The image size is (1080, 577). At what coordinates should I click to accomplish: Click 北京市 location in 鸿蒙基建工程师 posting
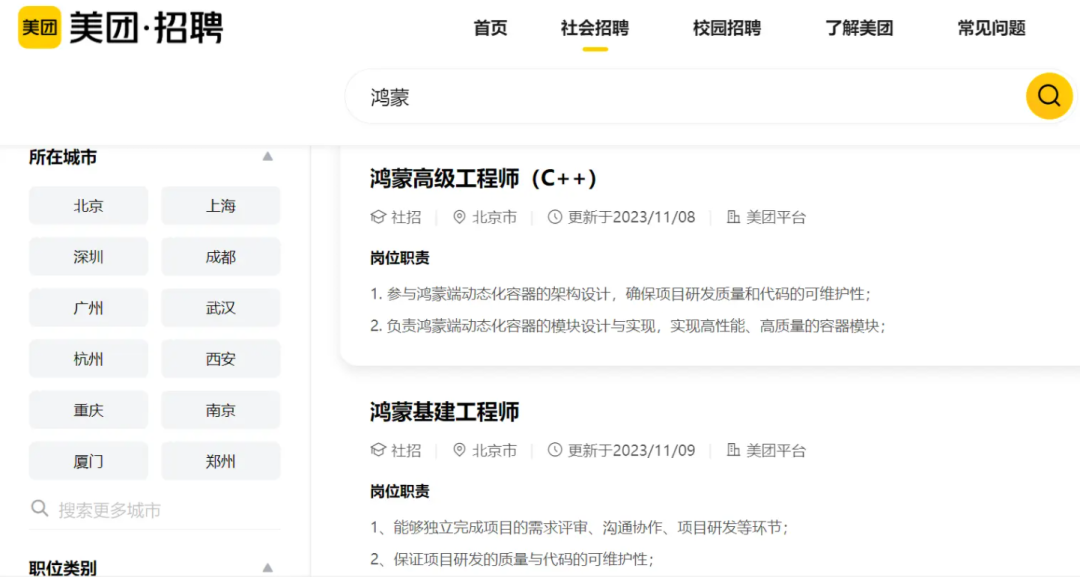(x=494, y=450)
